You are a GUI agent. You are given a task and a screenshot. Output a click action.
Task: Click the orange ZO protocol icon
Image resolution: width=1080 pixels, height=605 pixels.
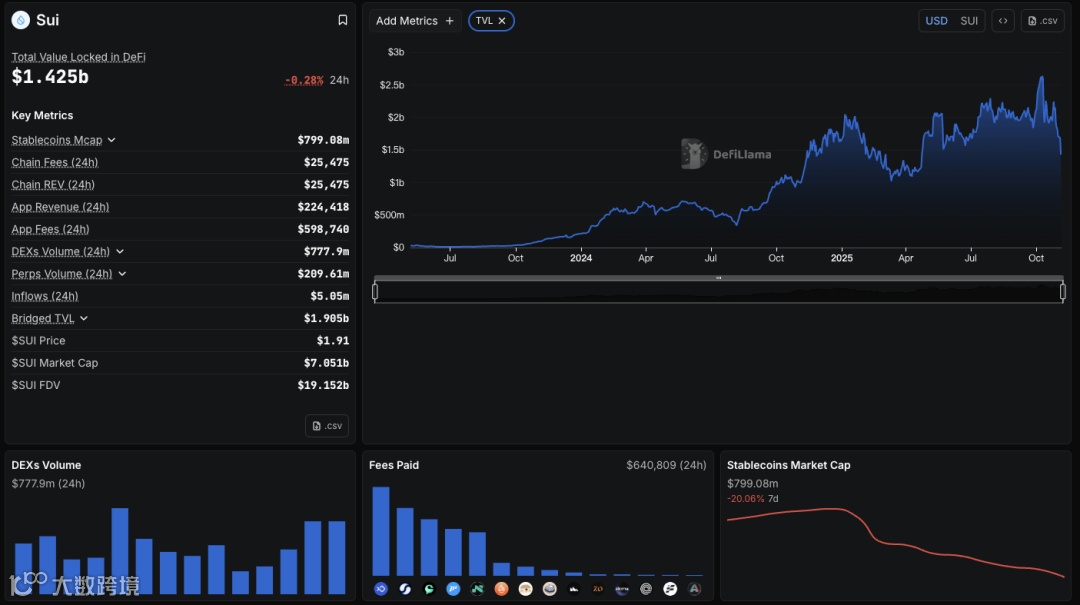[598, 588]
